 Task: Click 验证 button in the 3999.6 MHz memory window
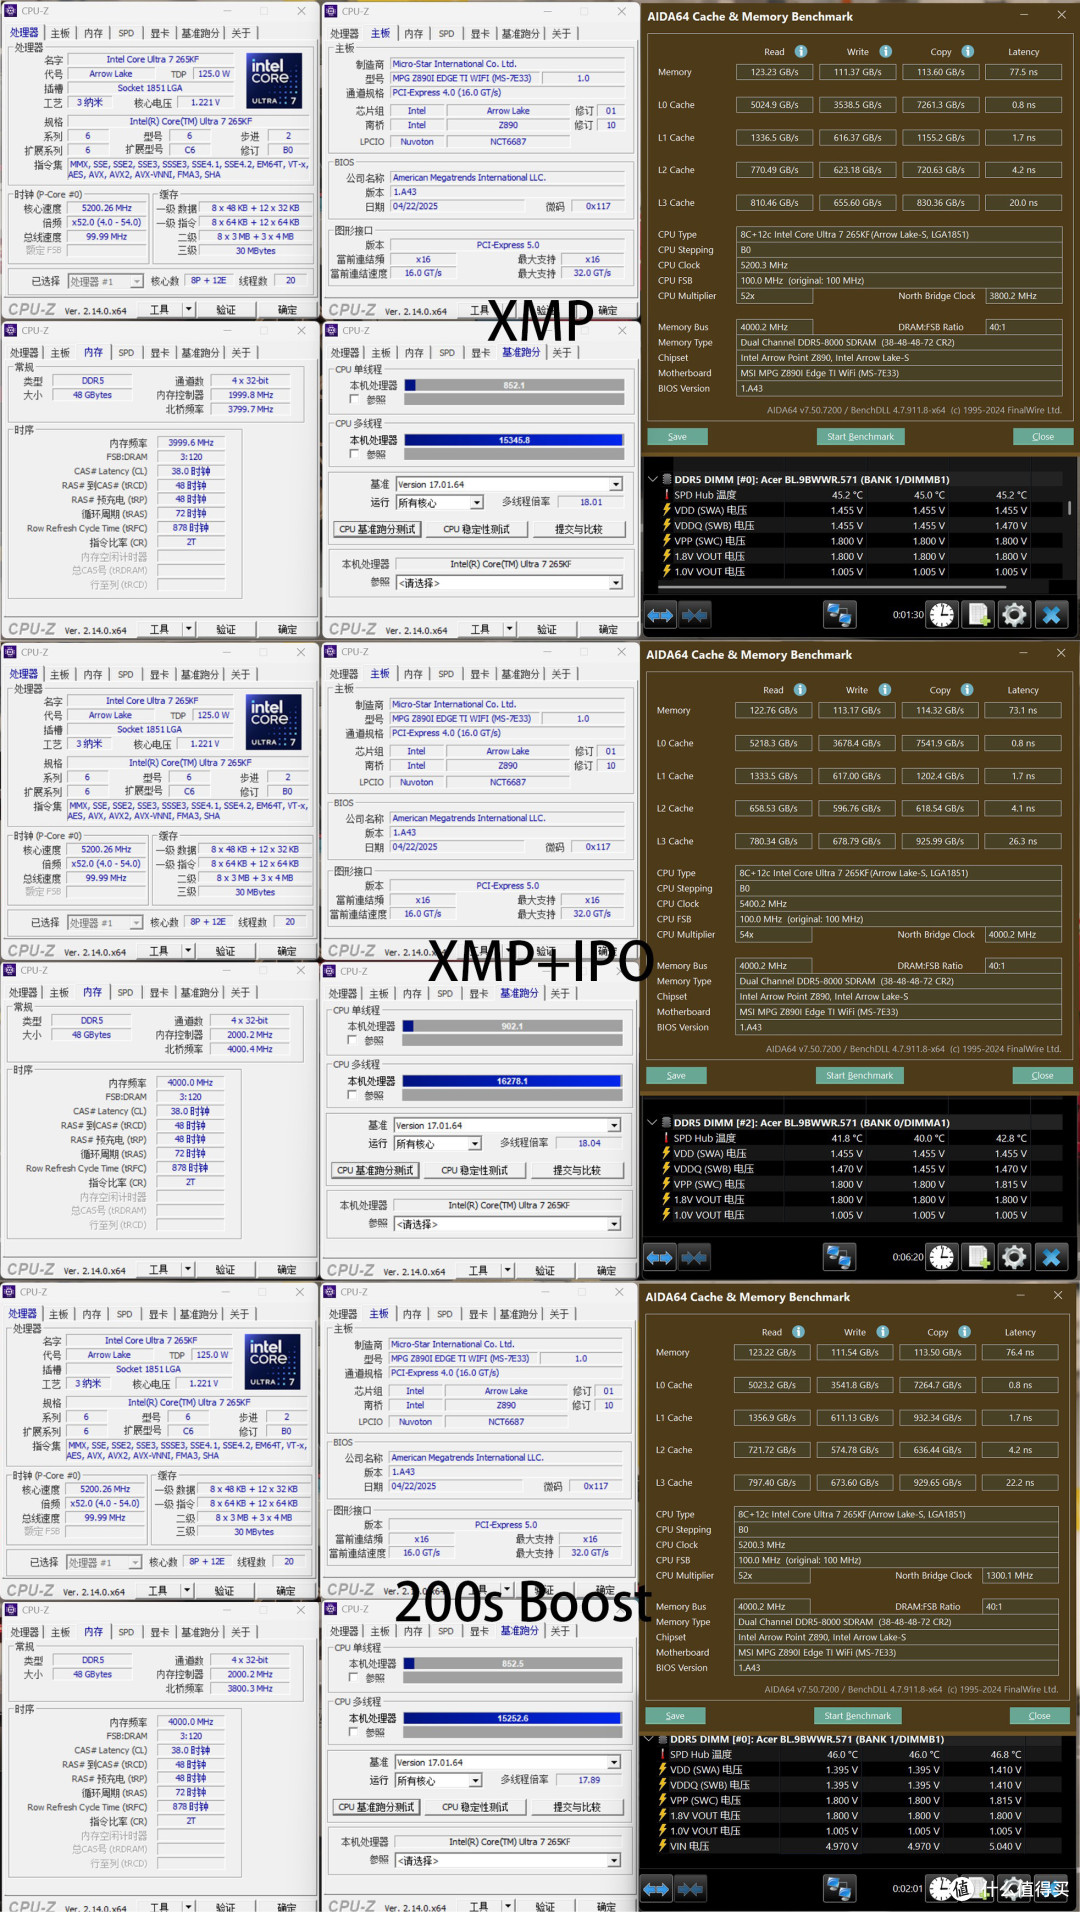pos(227,629)
